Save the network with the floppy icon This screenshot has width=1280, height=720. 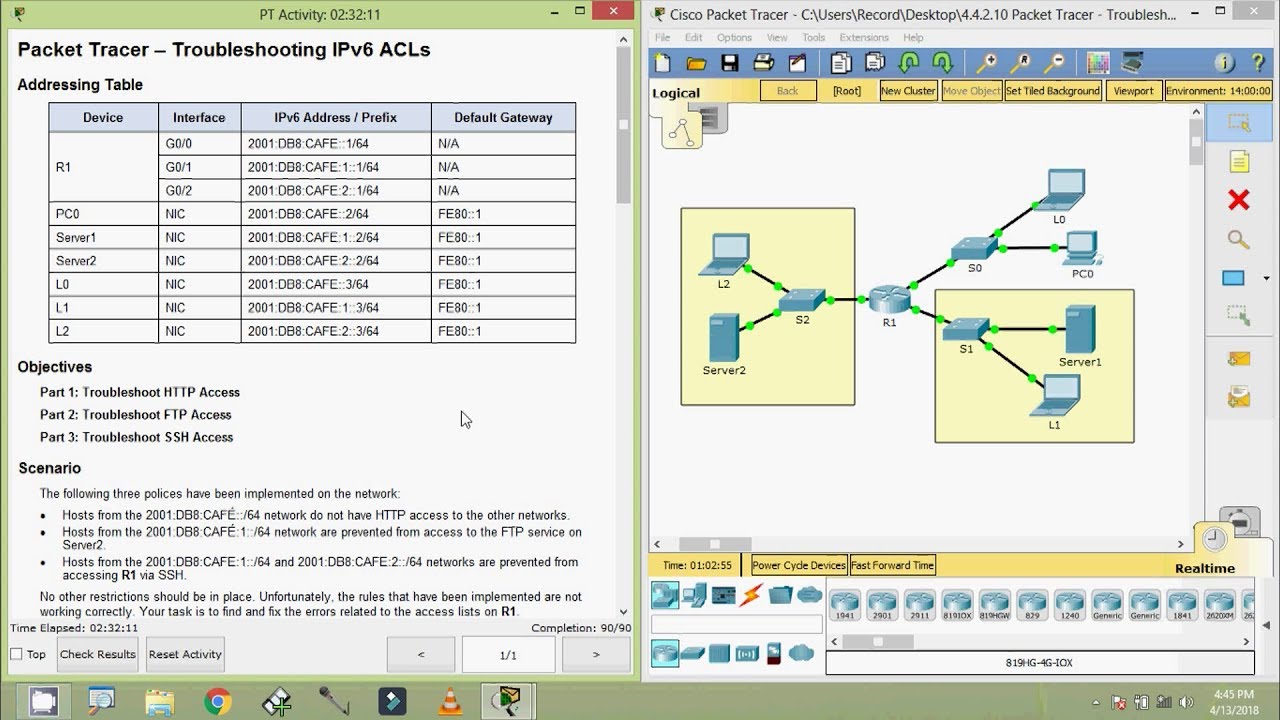pos(730,63)
